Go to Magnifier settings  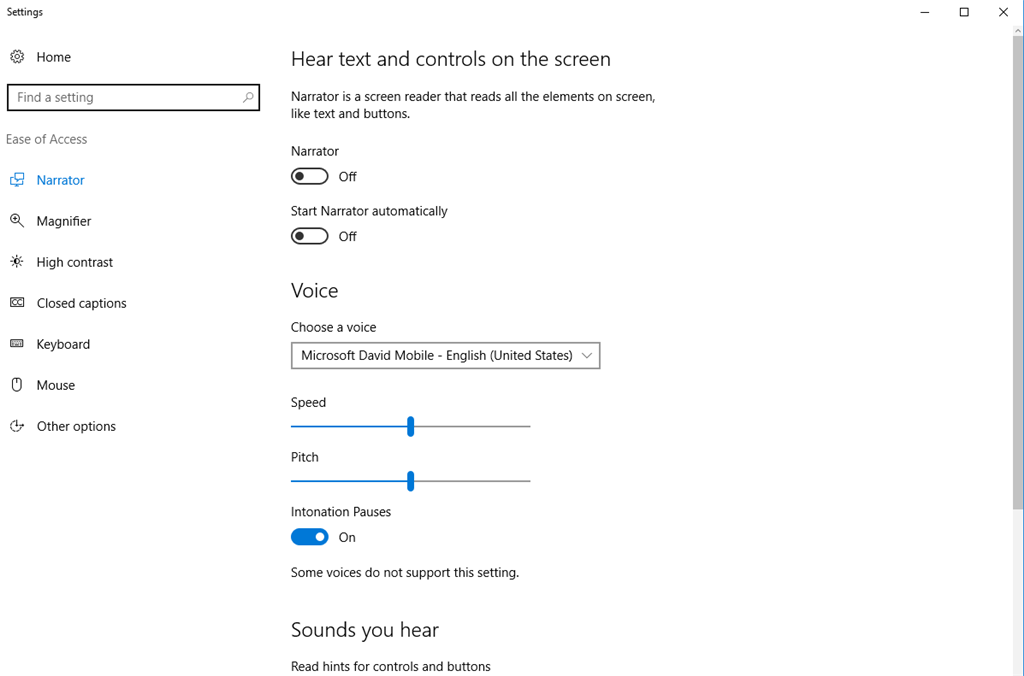click(64, 221)
